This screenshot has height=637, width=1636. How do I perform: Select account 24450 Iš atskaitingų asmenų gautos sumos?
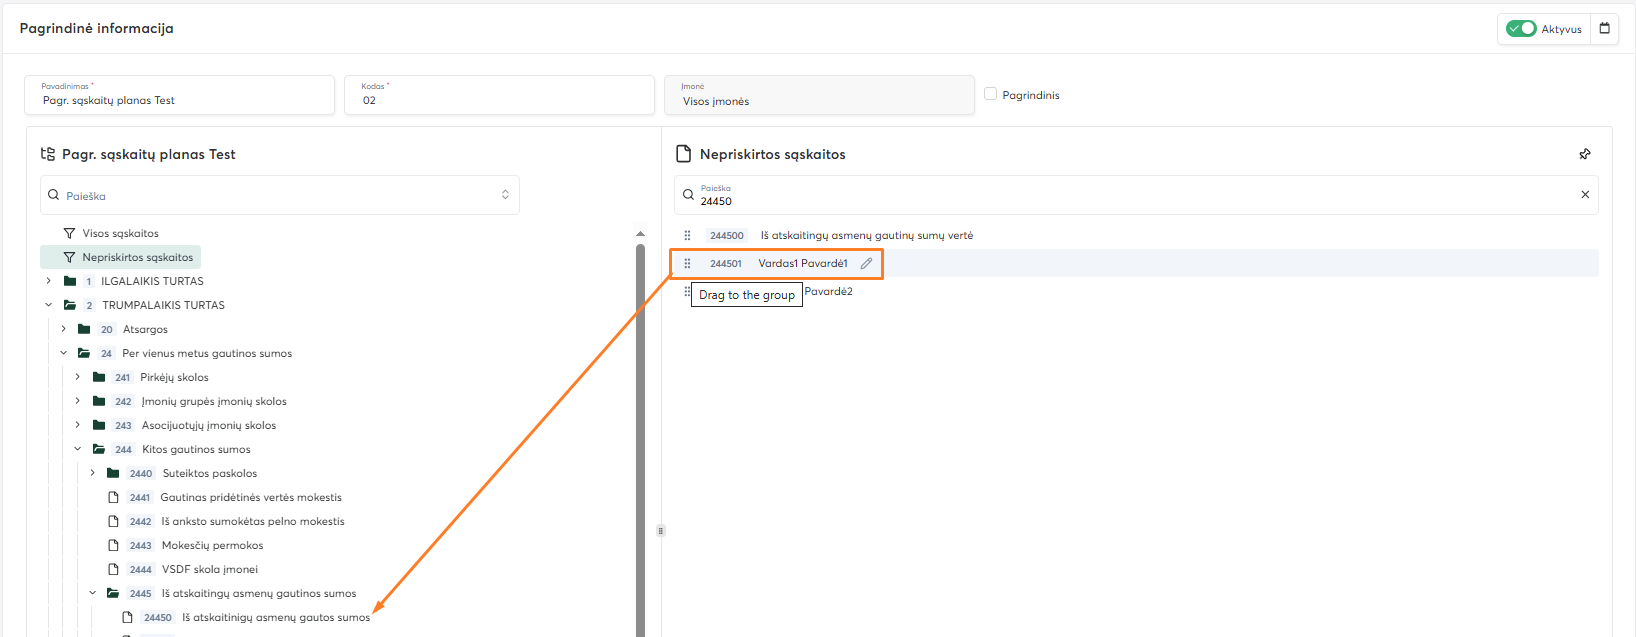tap(275, 617)
